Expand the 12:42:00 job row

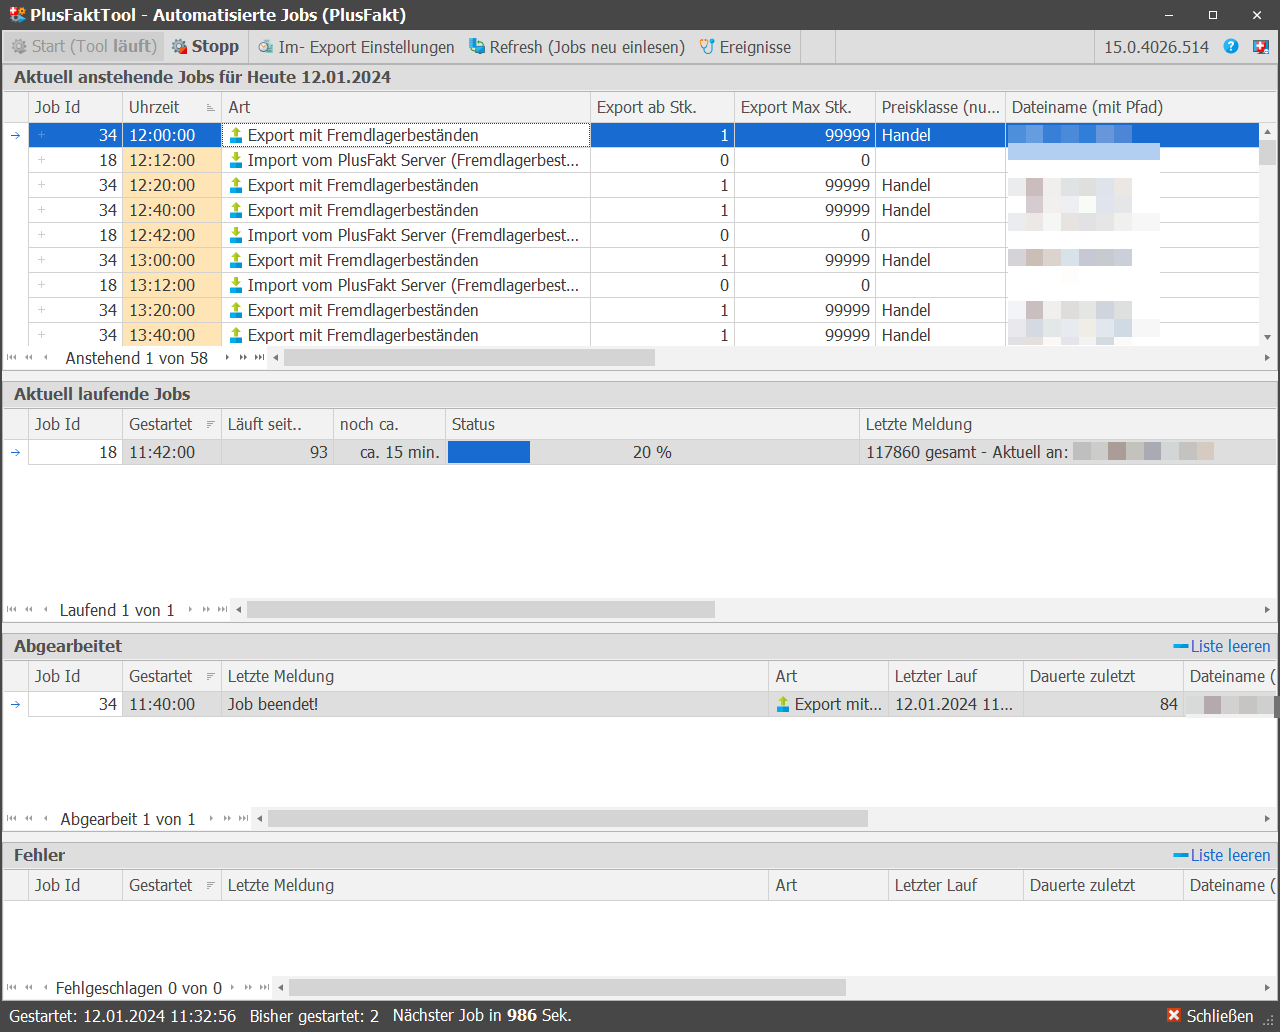point(41,235)
